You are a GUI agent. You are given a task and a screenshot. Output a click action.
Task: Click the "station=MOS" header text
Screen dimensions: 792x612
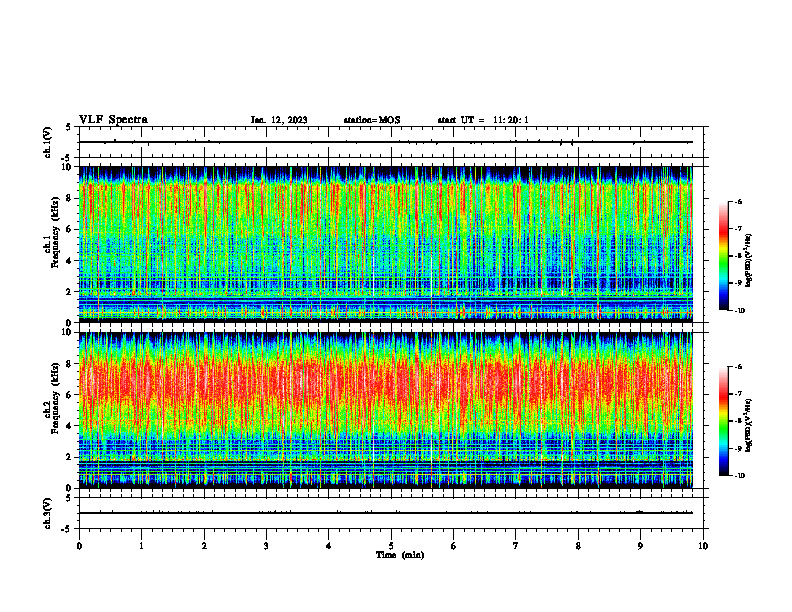pos(372,120)
